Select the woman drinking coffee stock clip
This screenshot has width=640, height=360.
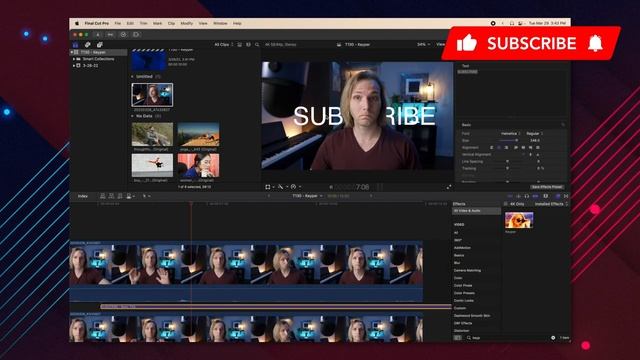pyautogui.click(x=198, y=165)
